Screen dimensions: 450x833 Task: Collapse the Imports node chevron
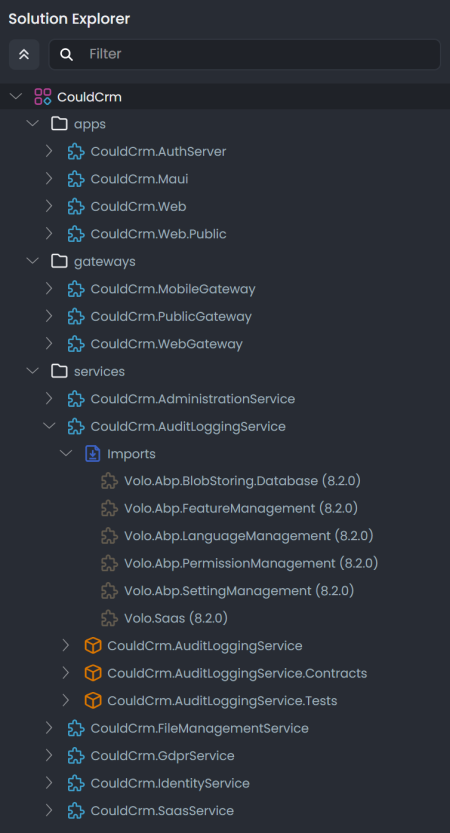click(66, 454)
